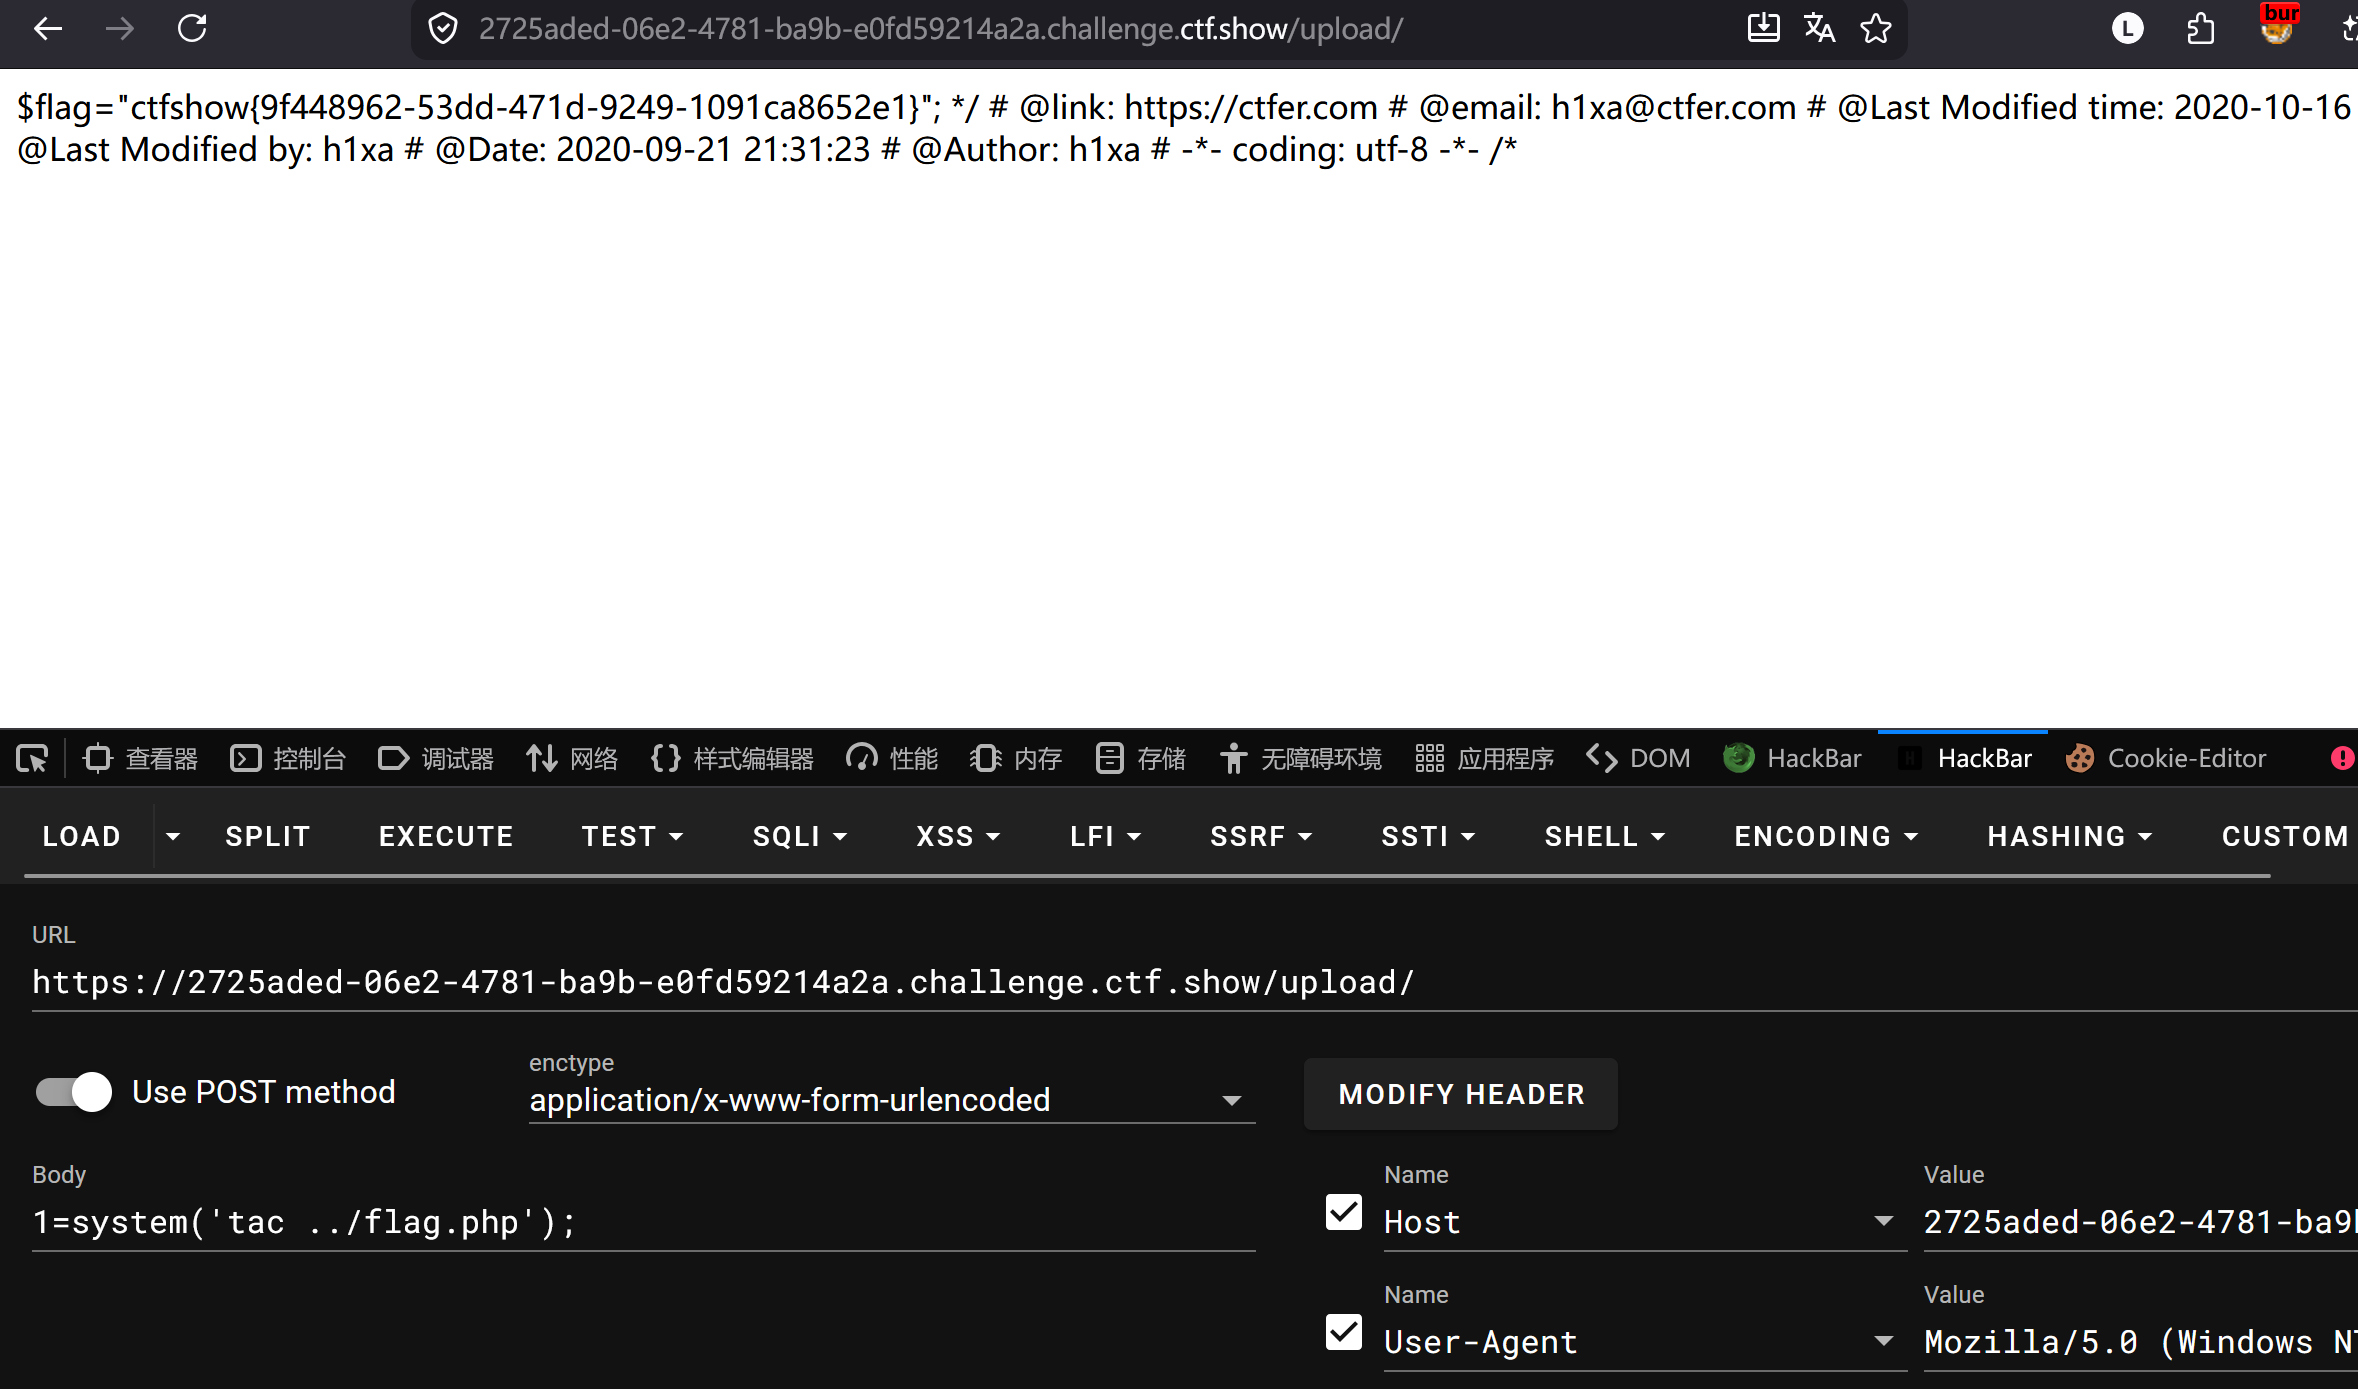Screen dimensions: 2358x1389
Task: Click the Burp extension icon
Action: [x=2278, y=24]
